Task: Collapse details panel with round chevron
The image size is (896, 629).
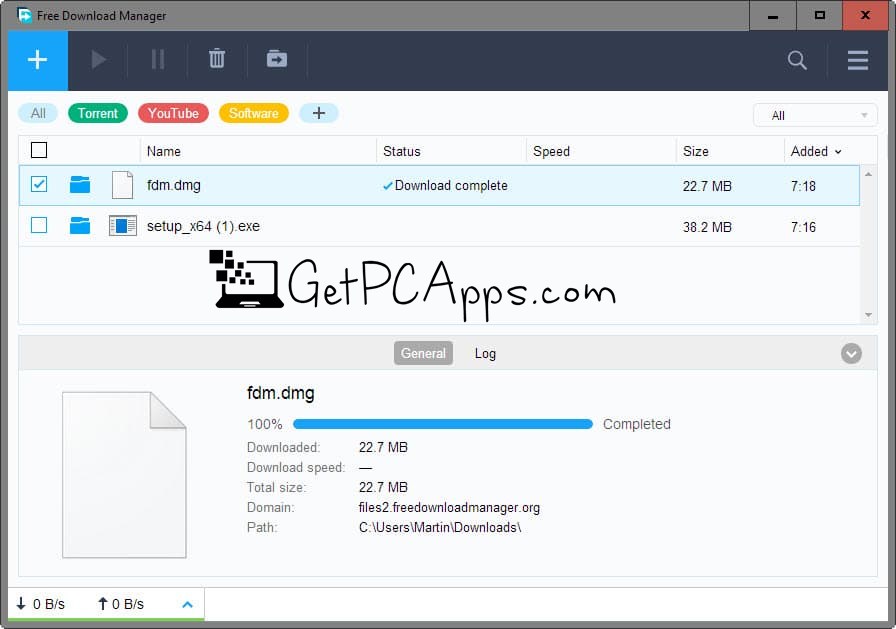Action: 851,354
